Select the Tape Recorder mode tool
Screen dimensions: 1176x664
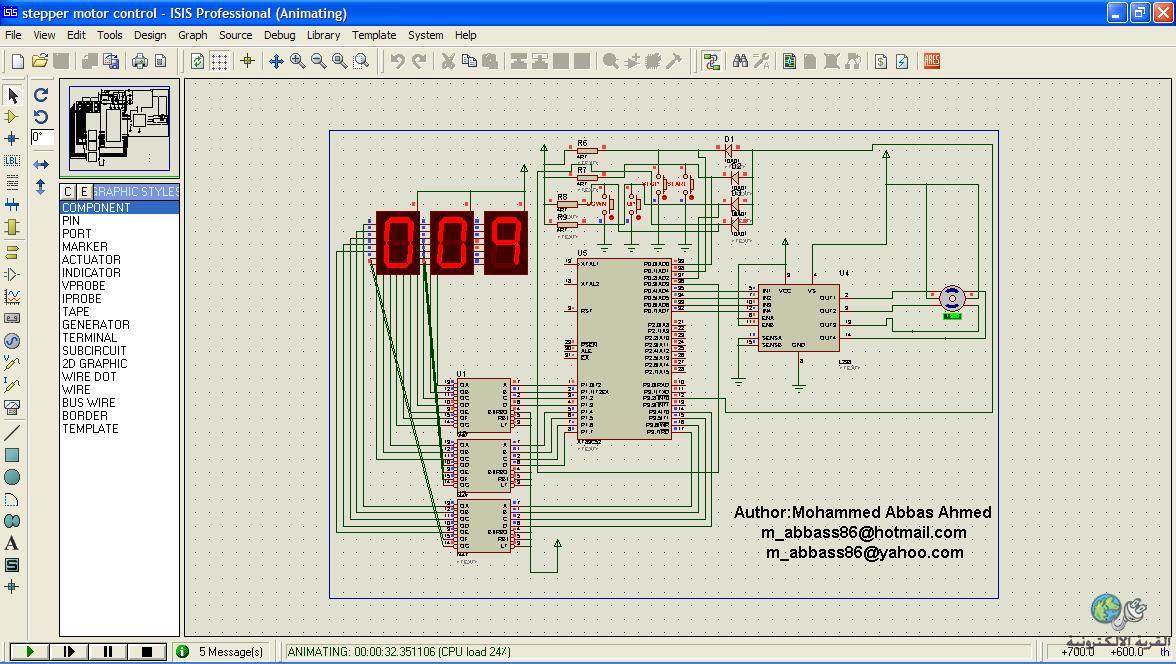(12, 319)
